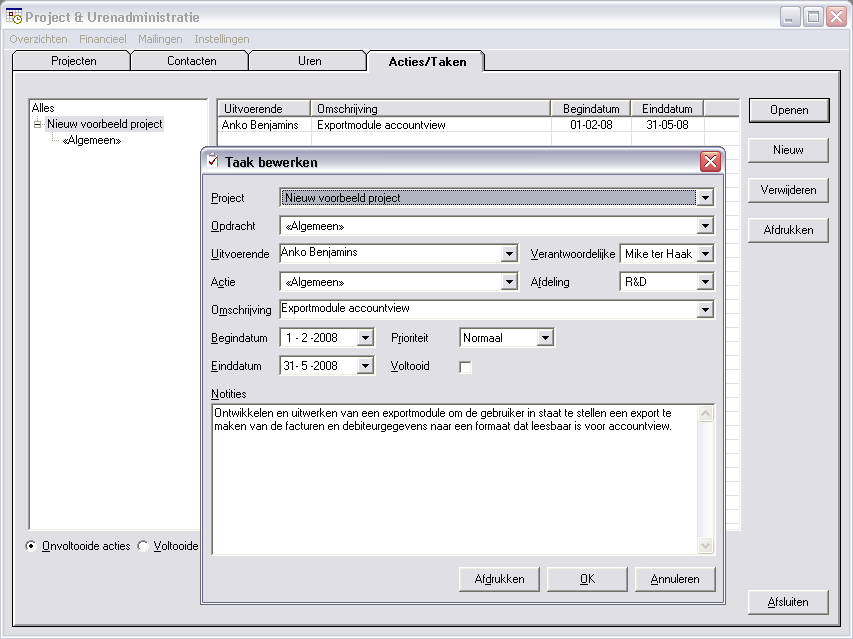Click the Nieuw button
The height and width of the screenshot is (639, 853).
(788, 150)
